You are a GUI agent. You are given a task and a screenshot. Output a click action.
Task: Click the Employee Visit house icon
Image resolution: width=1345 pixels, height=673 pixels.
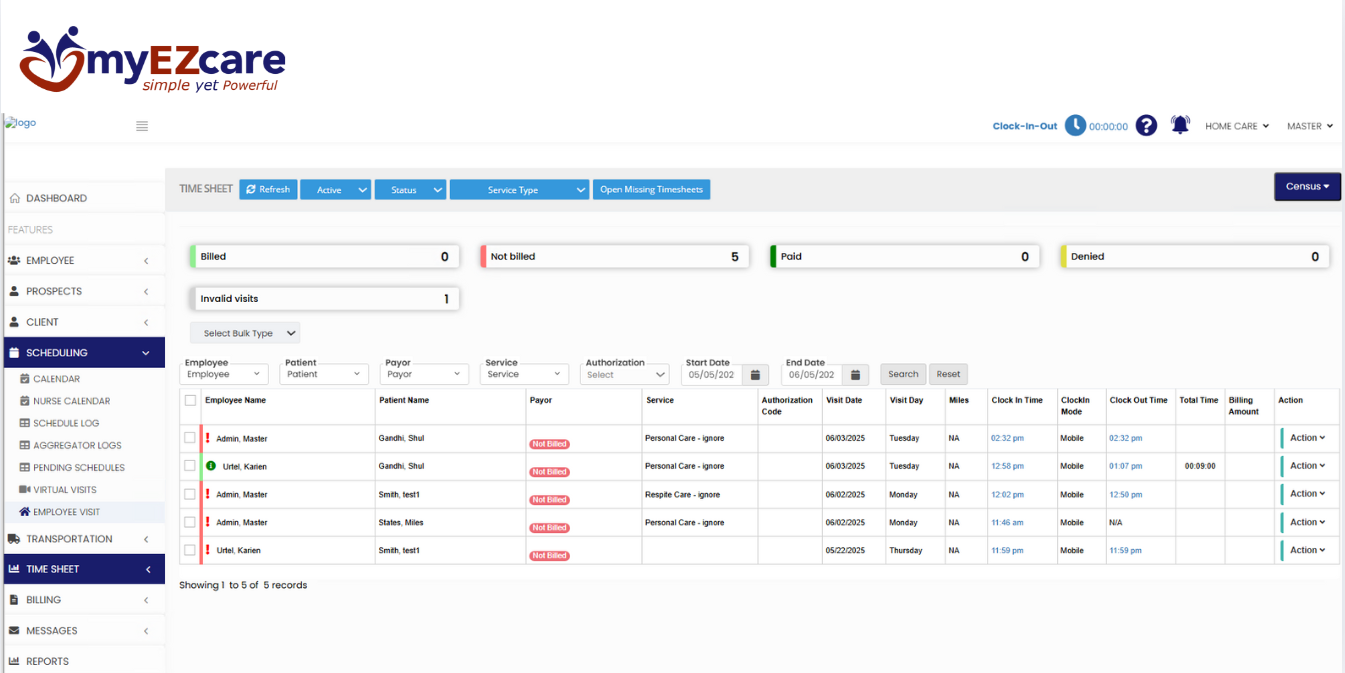tap(25, 512)
